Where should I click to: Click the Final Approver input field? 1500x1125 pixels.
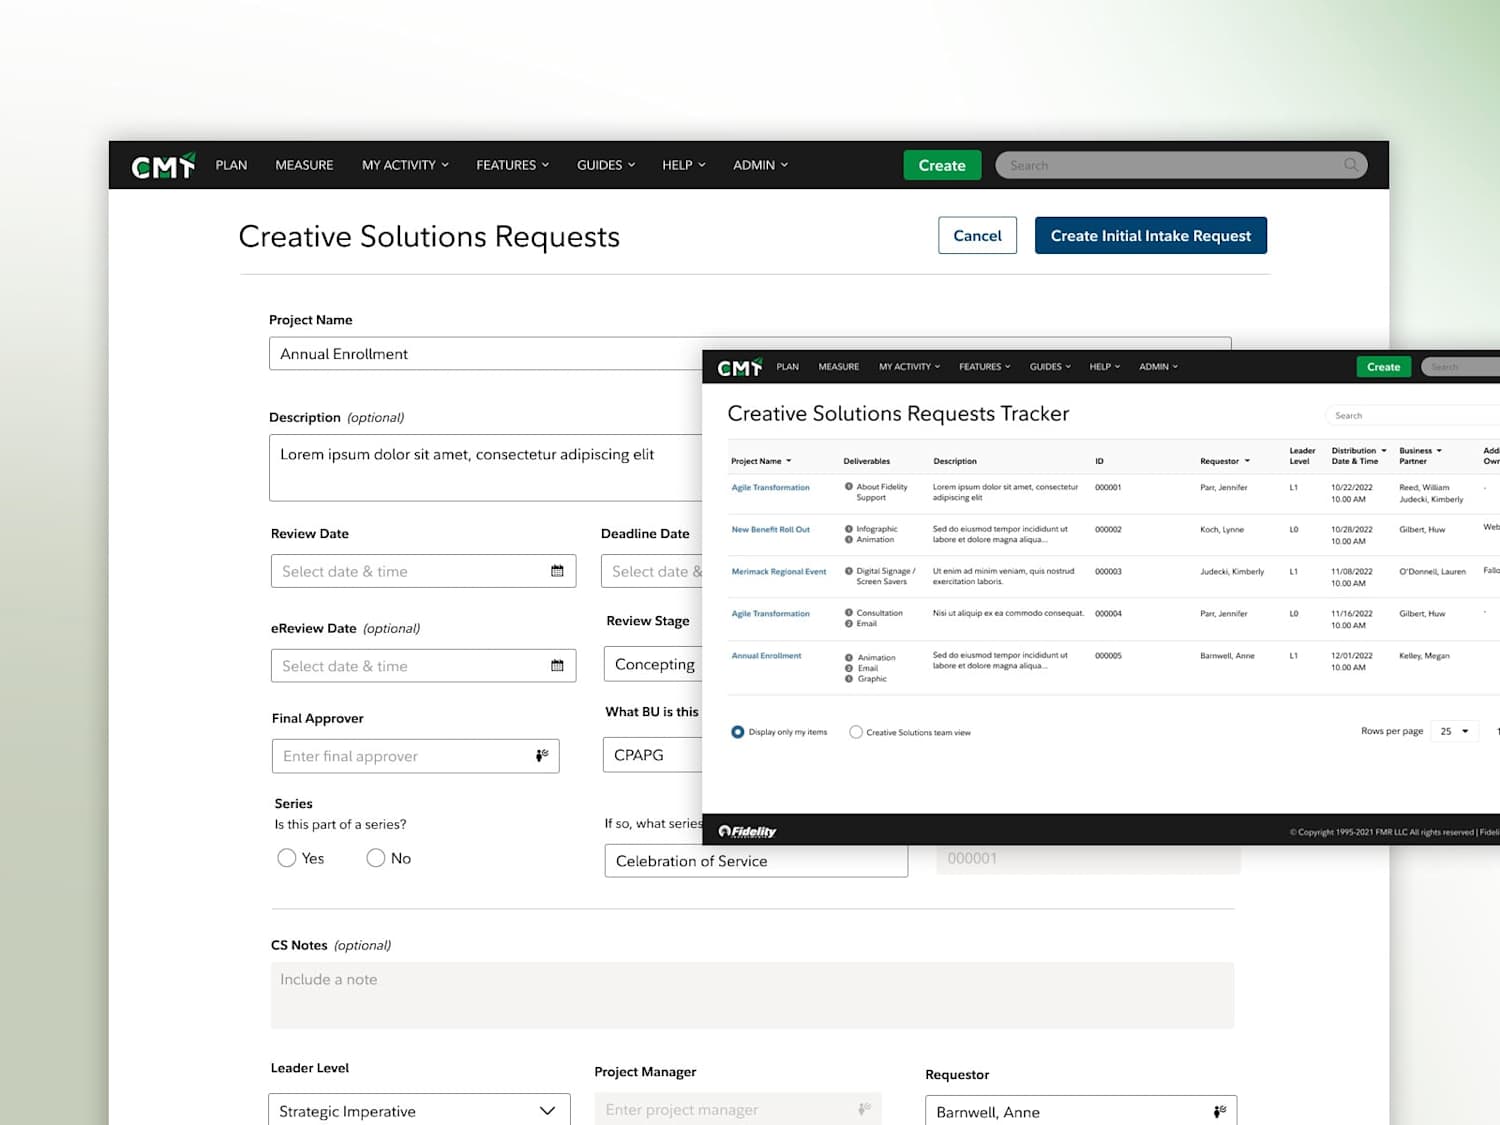tap(415, 756)
